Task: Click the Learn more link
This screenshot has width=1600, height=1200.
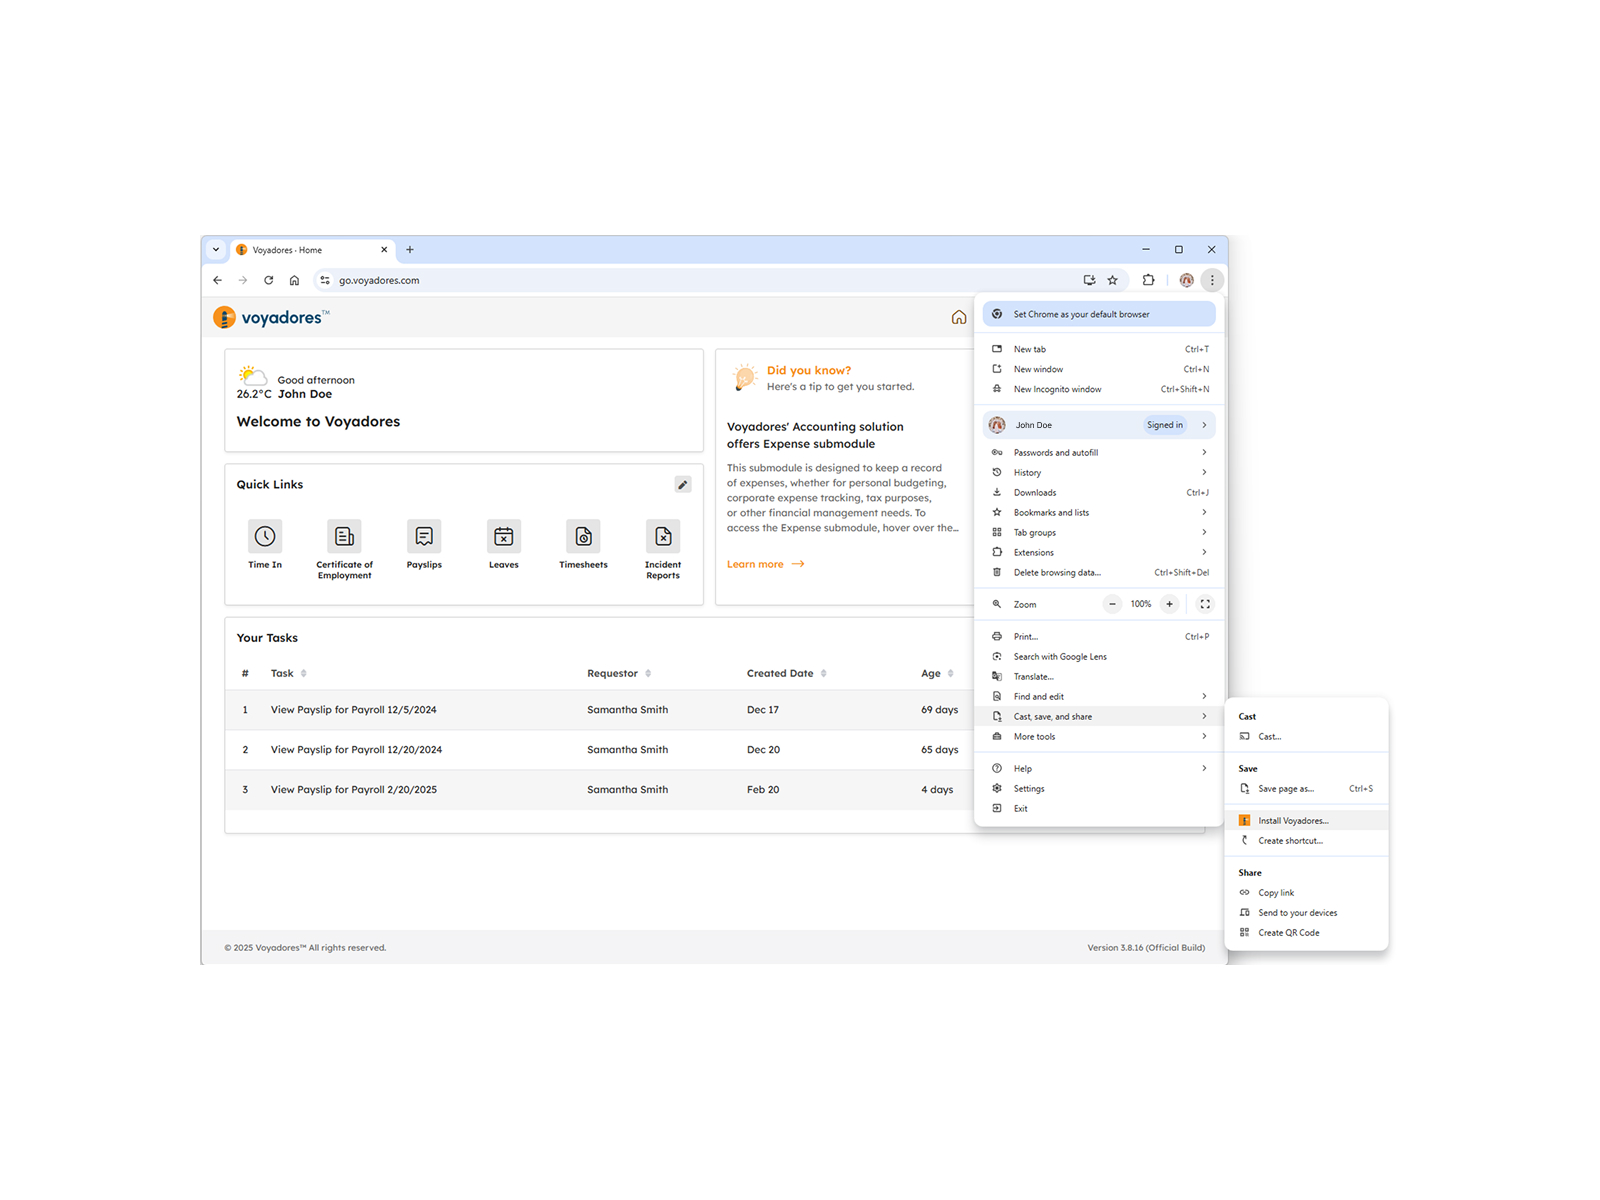Action: [x=766, y=565]
